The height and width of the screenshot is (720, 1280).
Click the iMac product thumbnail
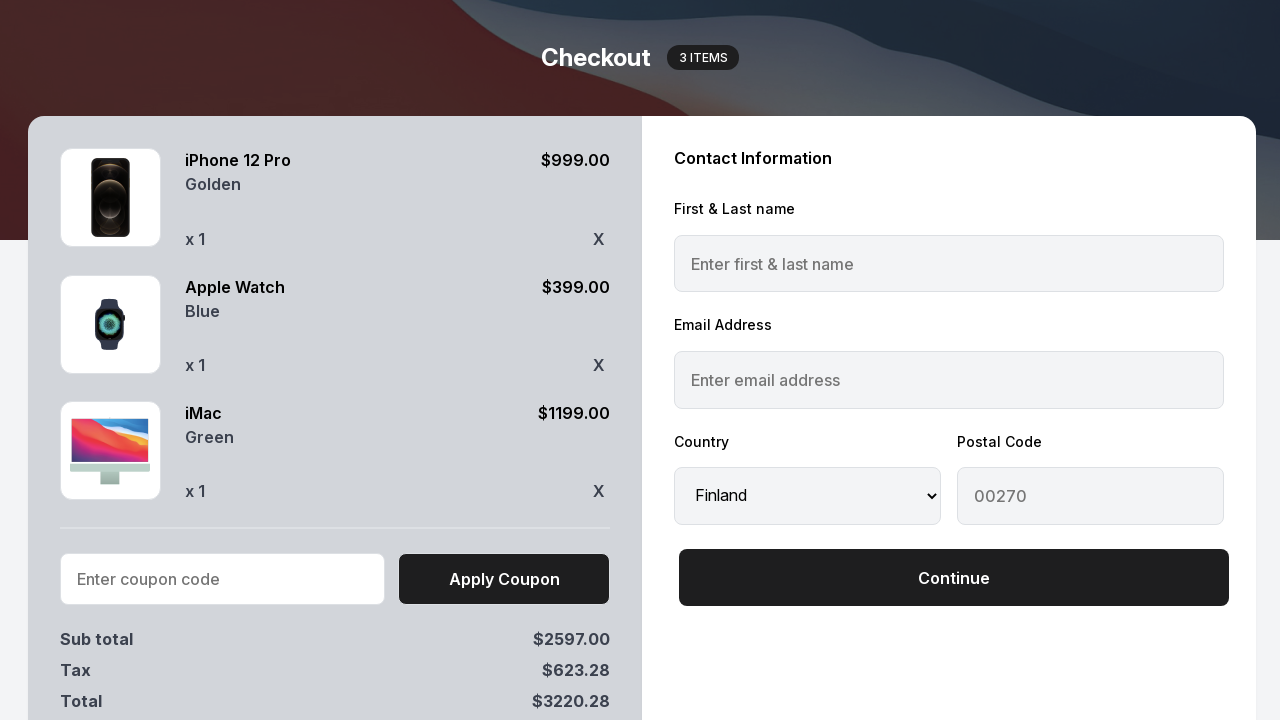(x=110, y=450)
